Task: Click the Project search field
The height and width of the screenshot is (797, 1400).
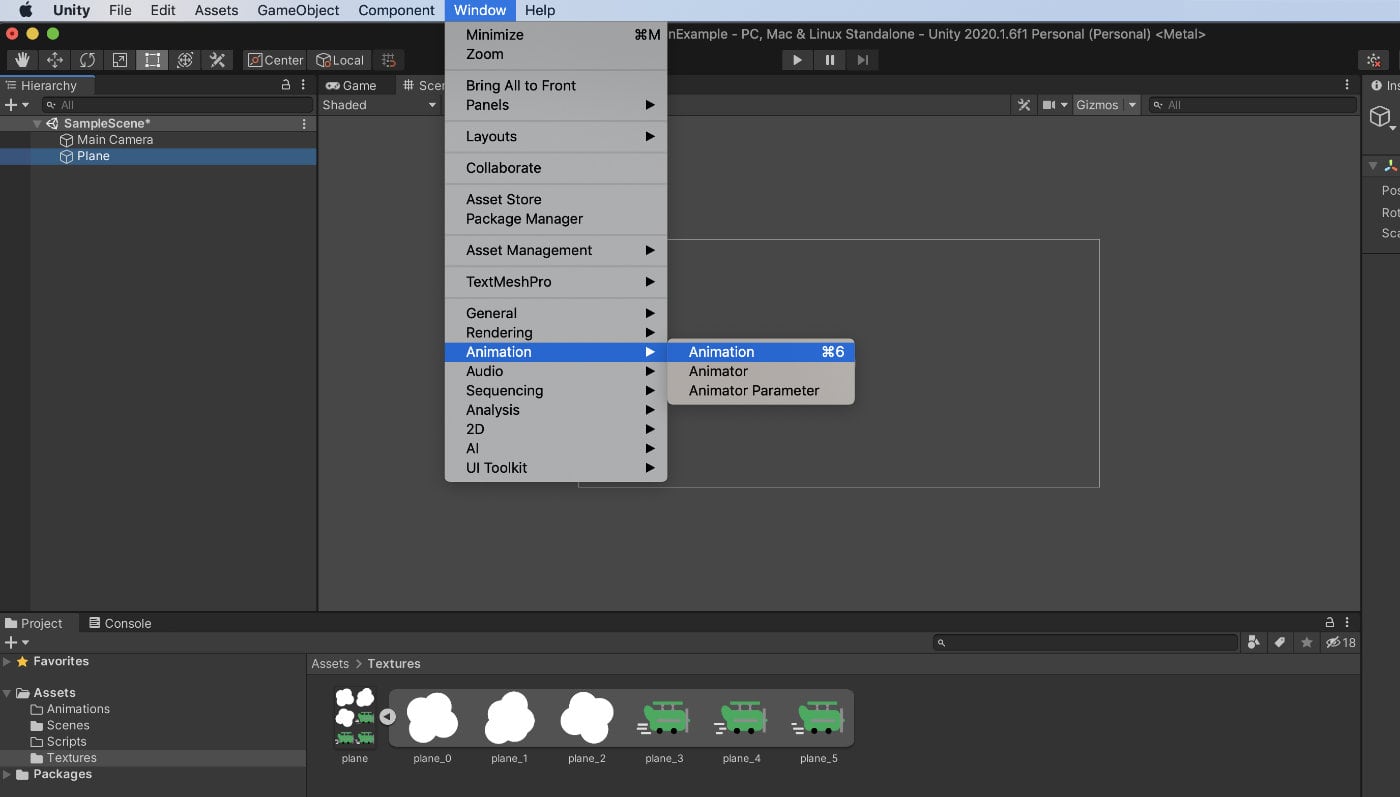Action: pos(1085,643)
